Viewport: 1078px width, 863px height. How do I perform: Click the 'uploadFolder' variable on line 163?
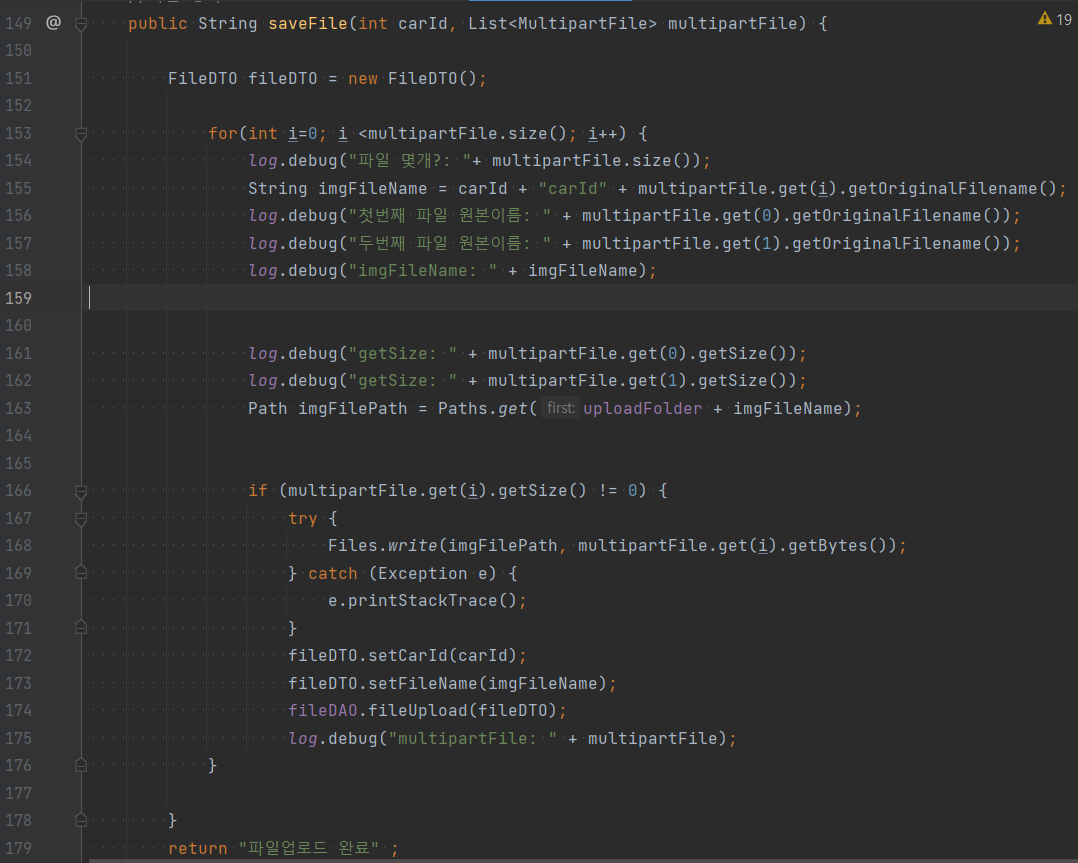click(643, 408)
